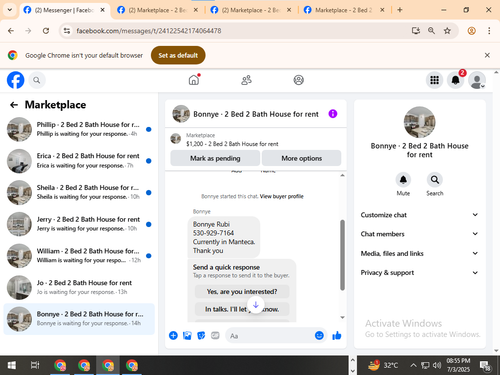
Task: Go back in browser history
Action: pyautogui.click(x=11, y=31)
